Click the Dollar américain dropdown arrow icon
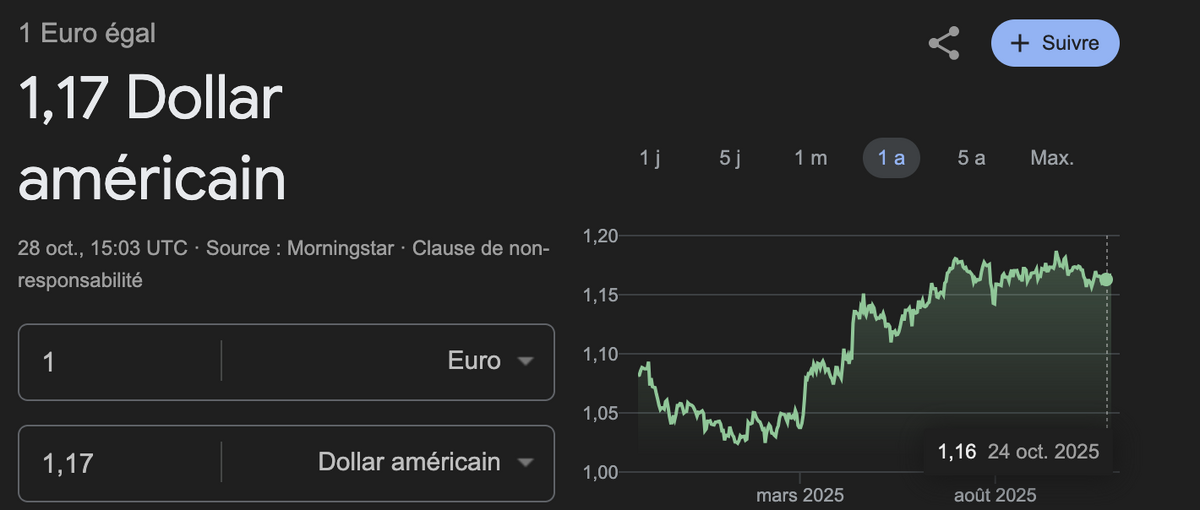Screen dimensions: 1200x510 click(x=526, y=463)
